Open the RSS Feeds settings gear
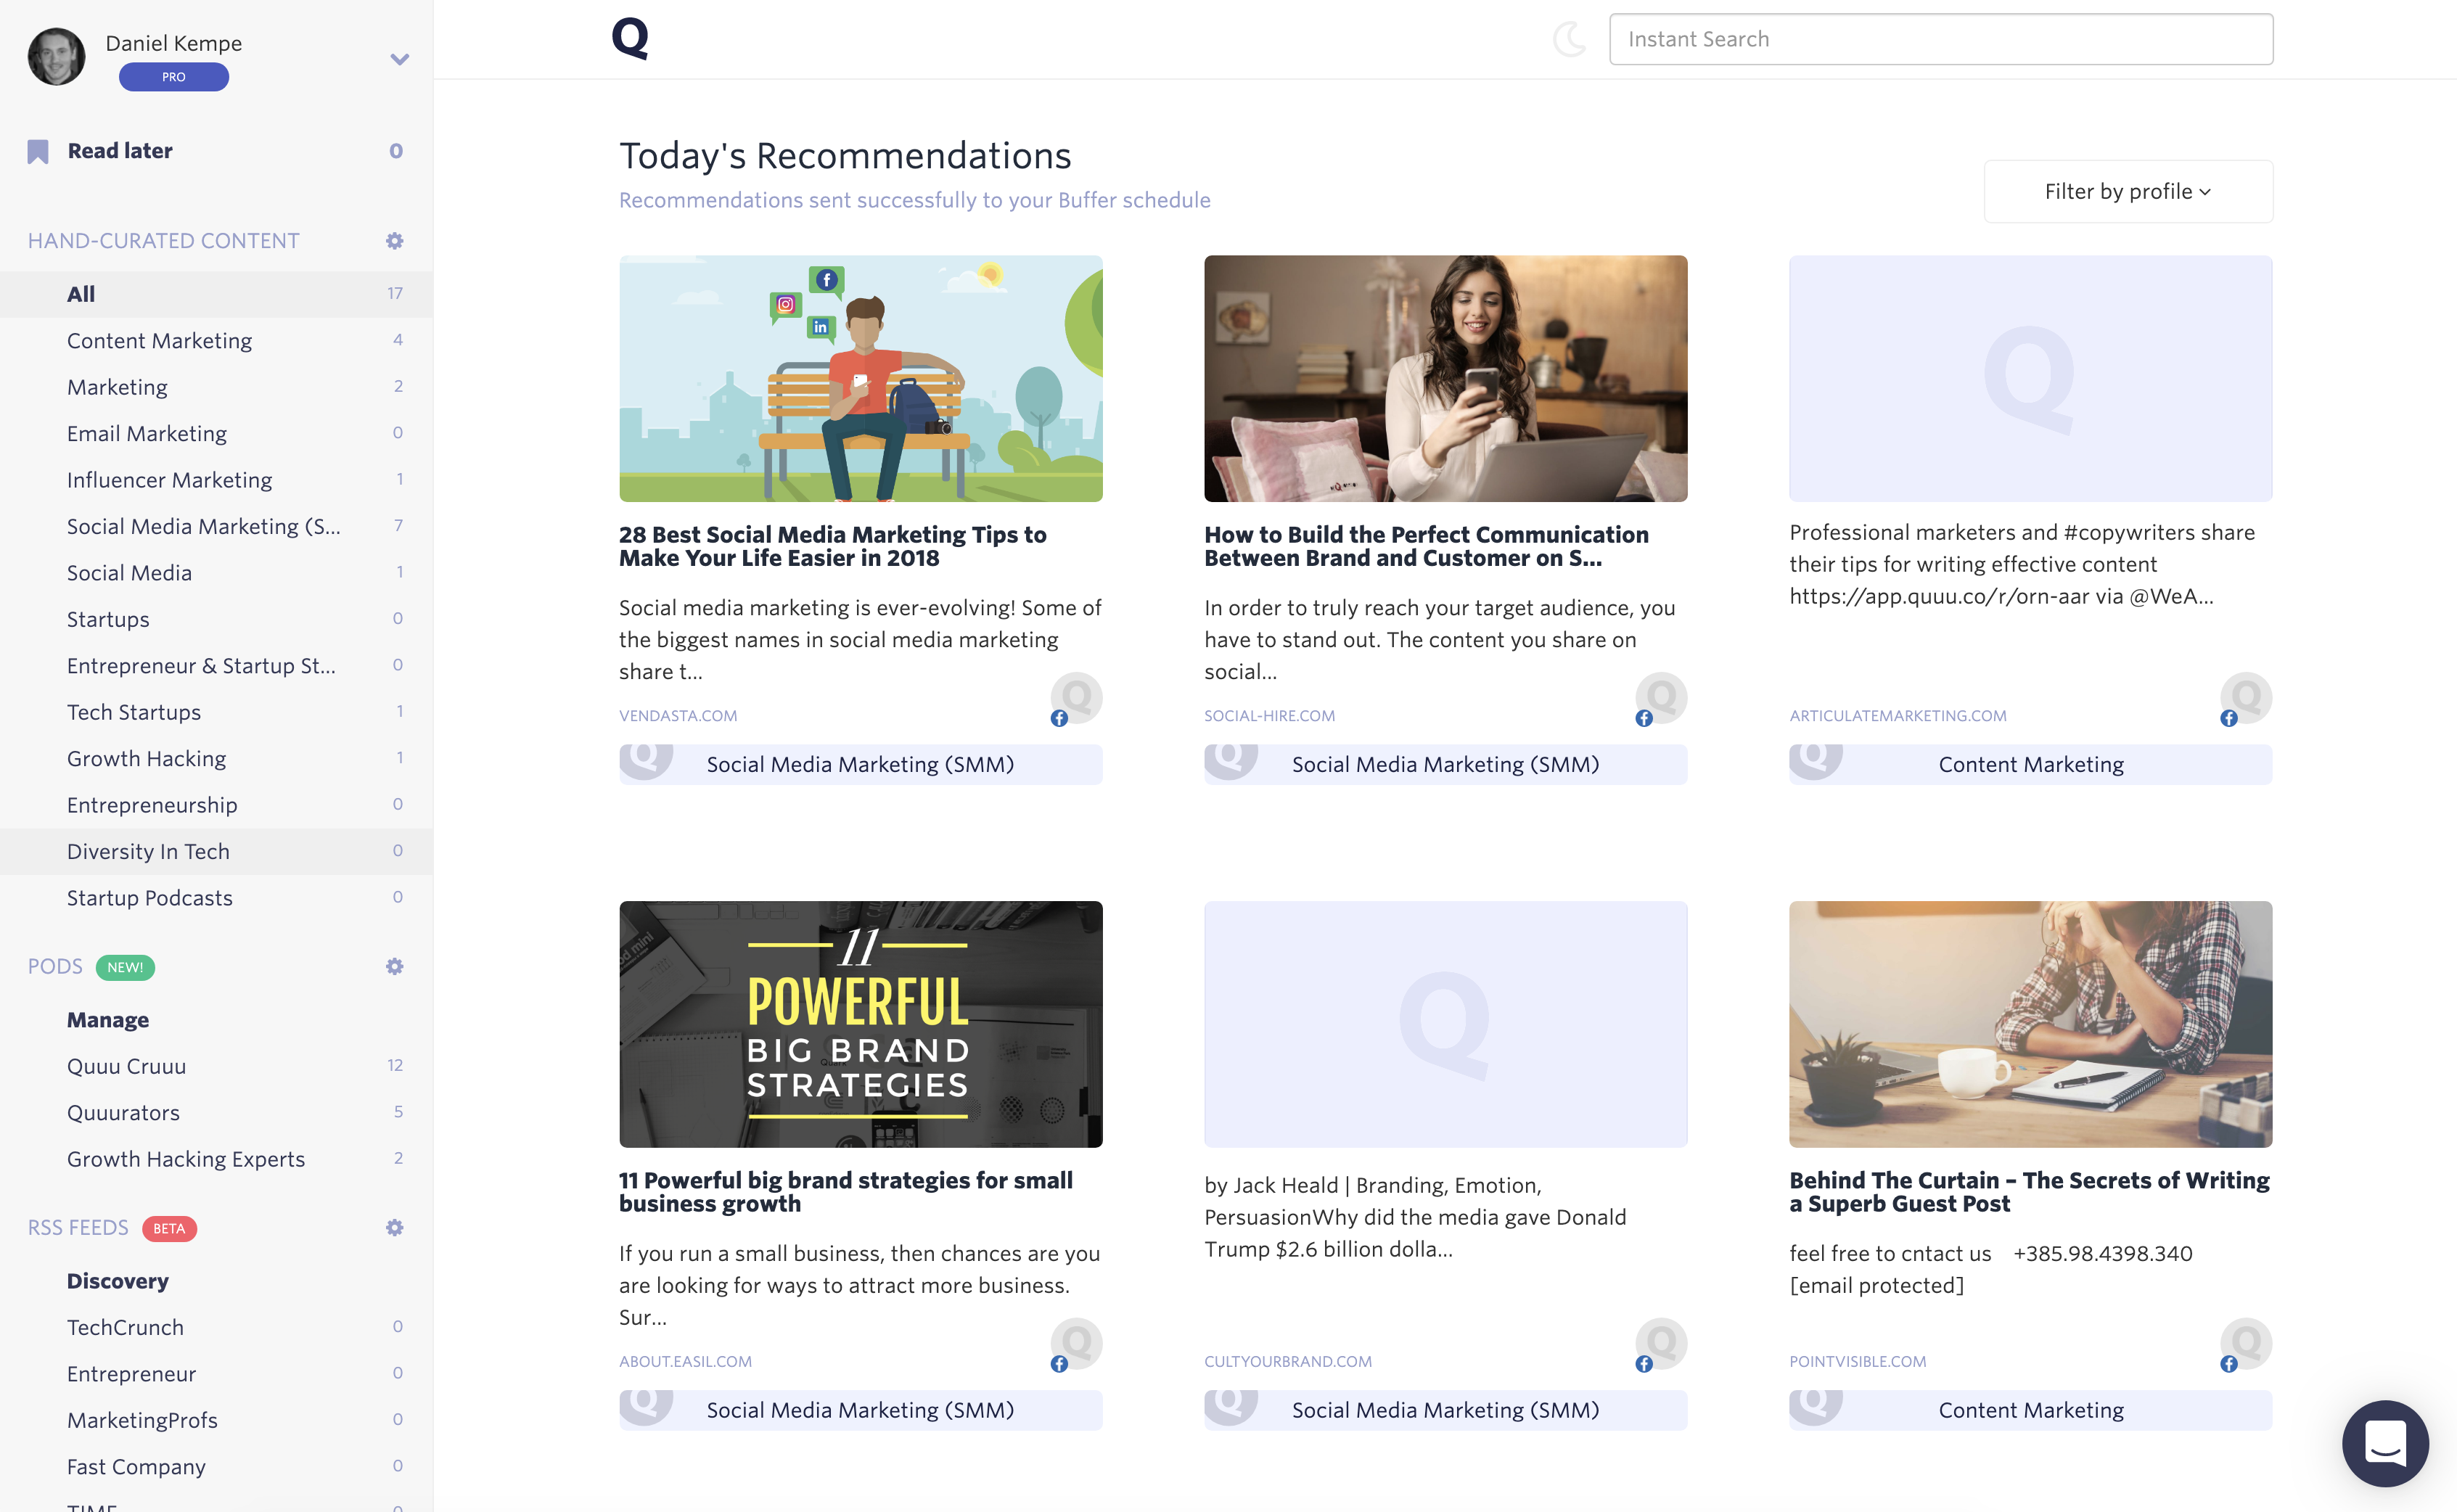 coord(395,1227)
